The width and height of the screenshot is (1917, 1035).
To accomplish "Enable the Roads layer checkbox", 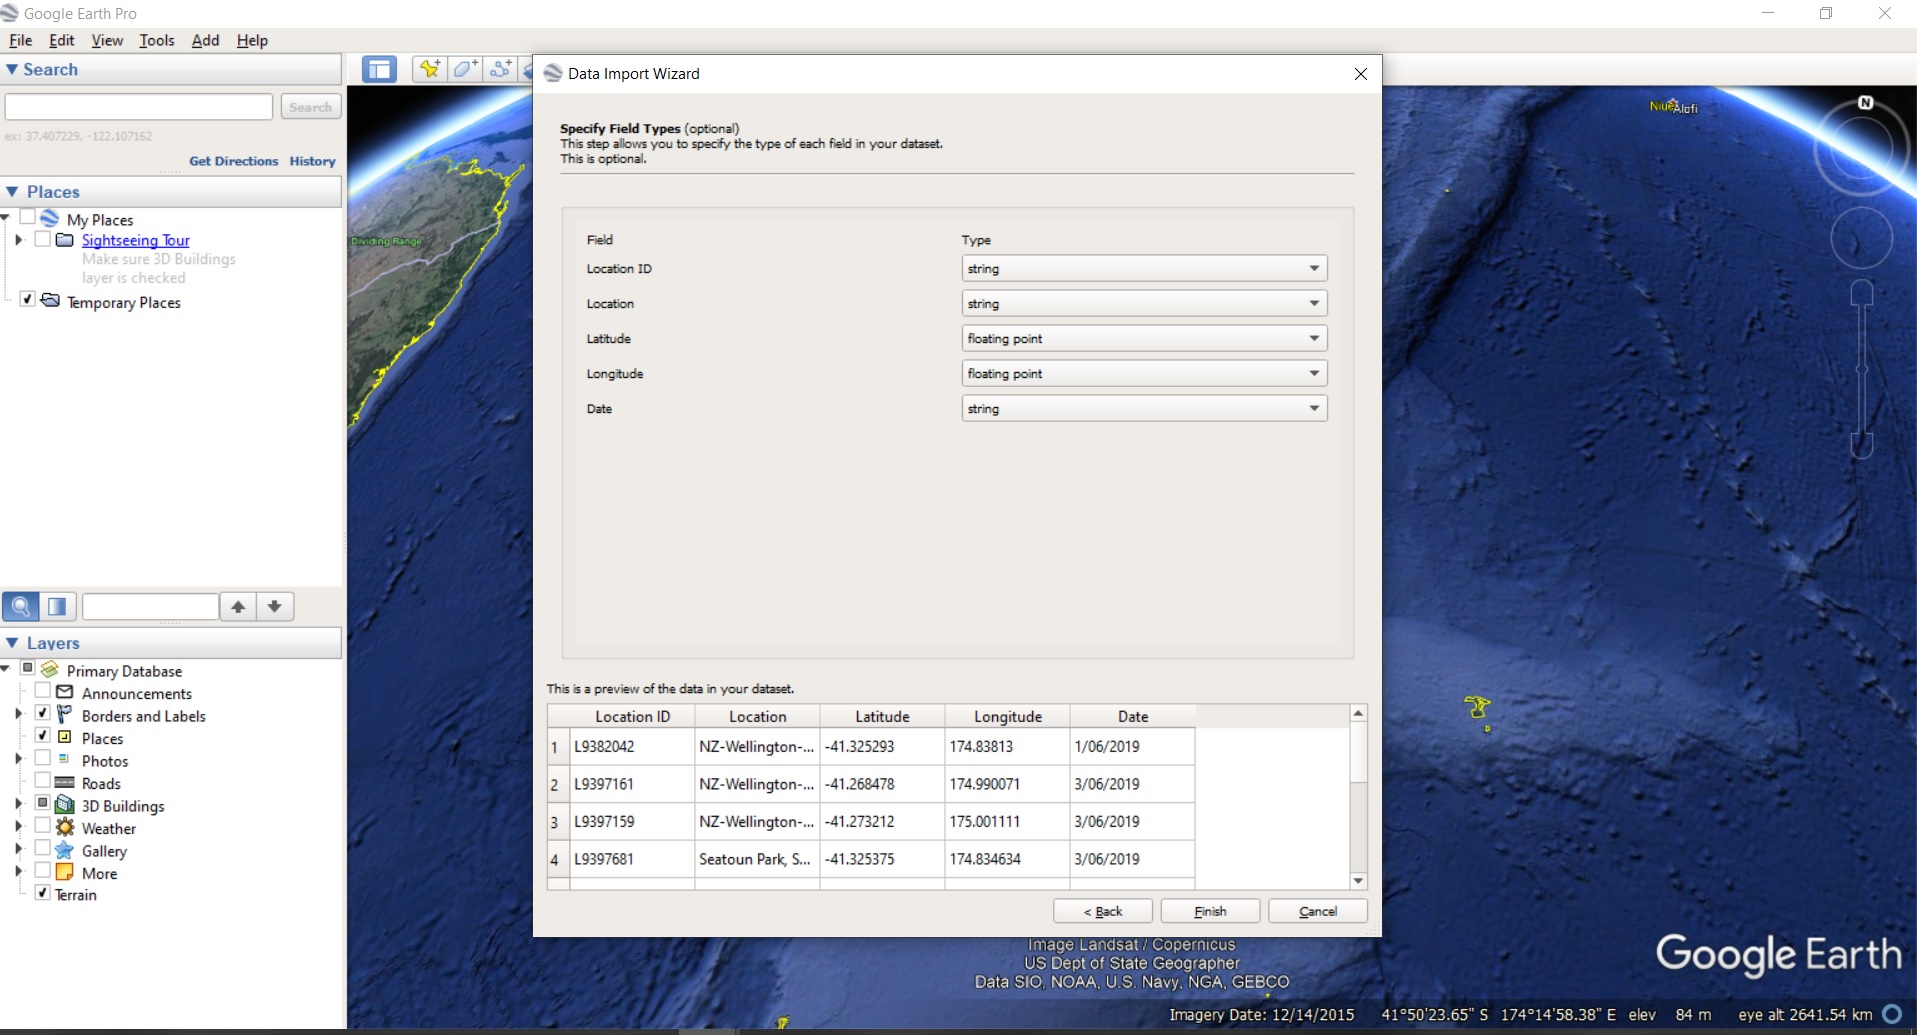I will click(x=43, y=781).
